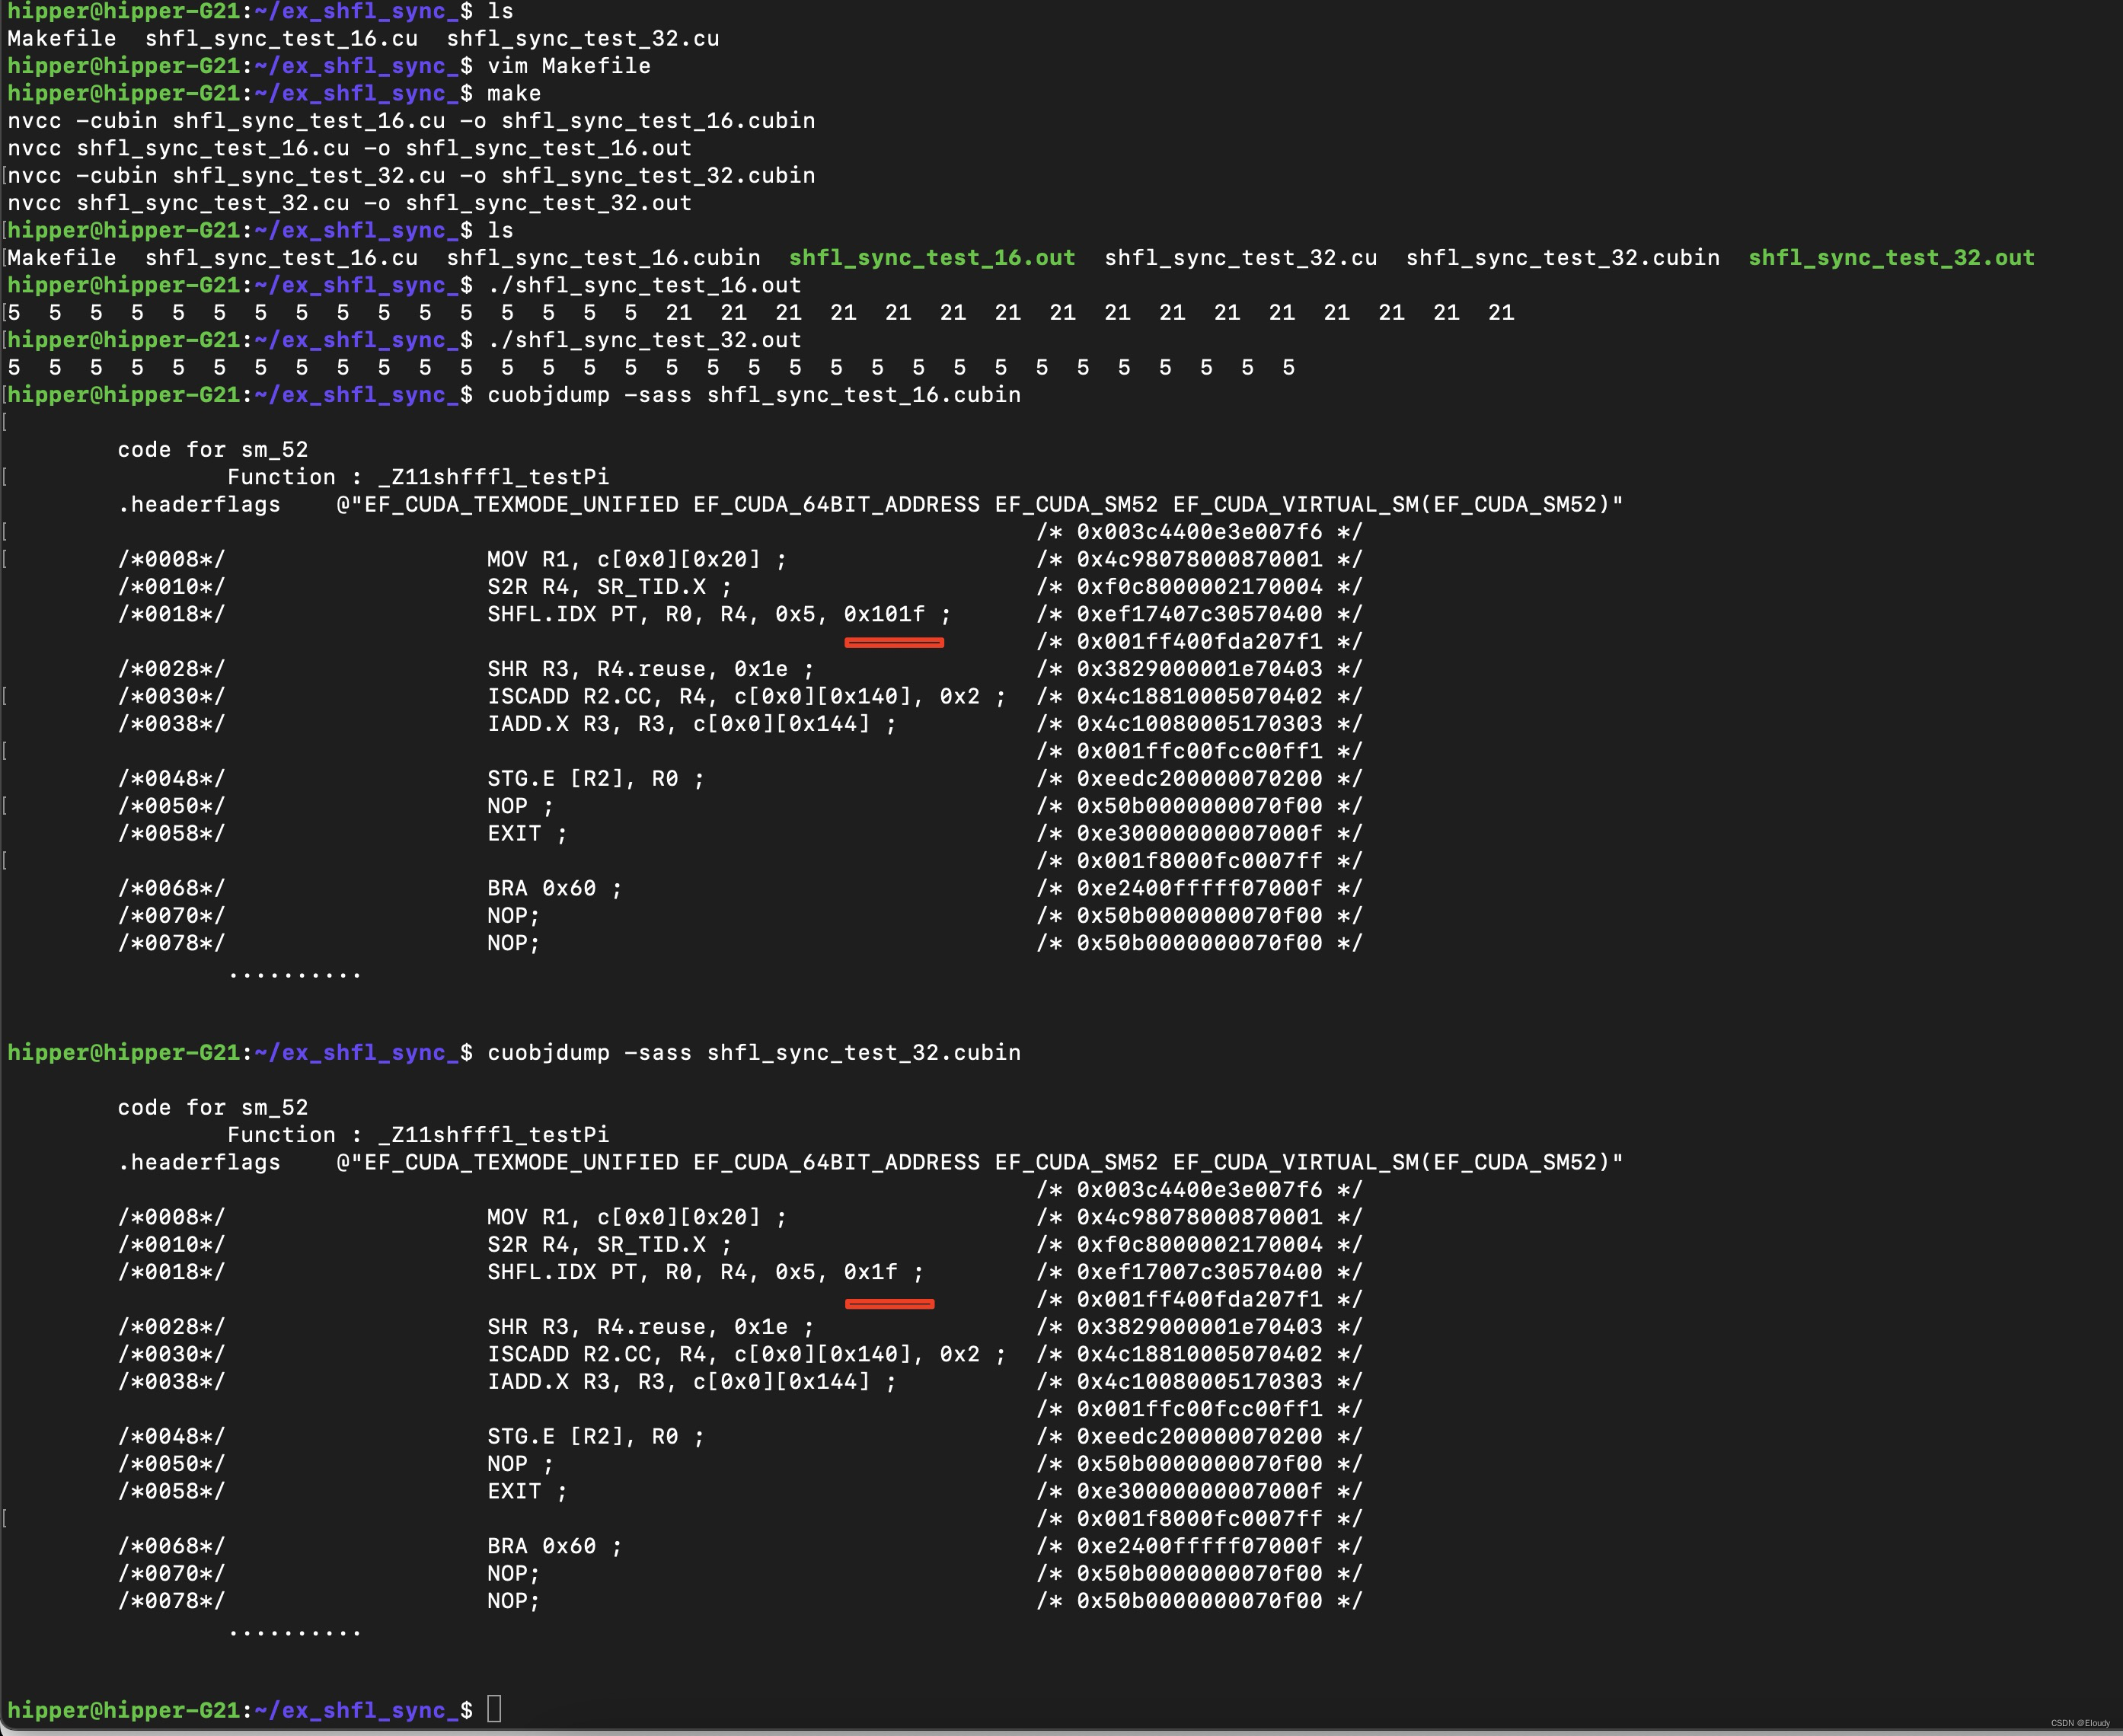Click 'shfl_sync_test_32.cubin' in the ls listing
Viewport: 2123px width, 1736px height.
click(x=1562, y=258)
